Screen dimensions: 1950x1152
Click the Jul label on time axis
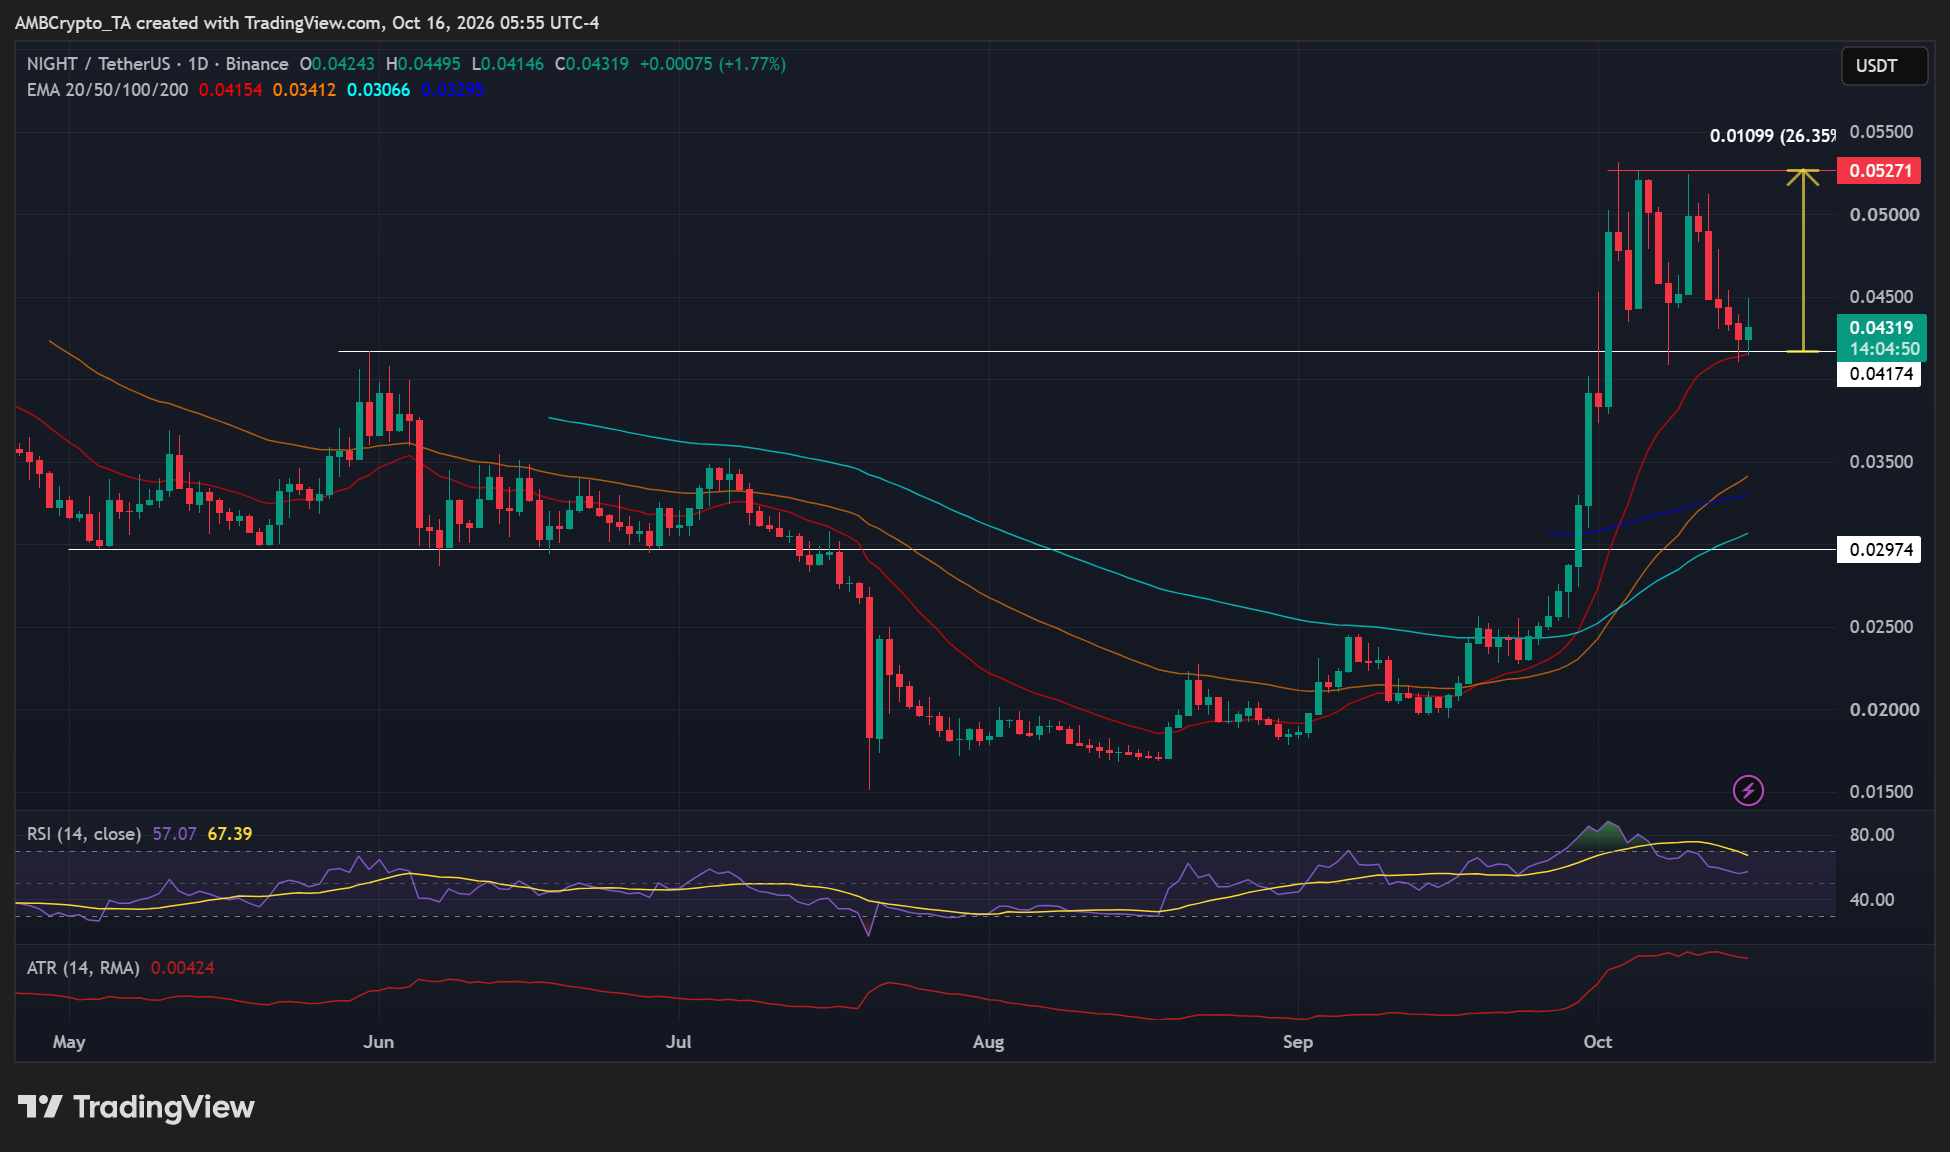coord(679,1042)
